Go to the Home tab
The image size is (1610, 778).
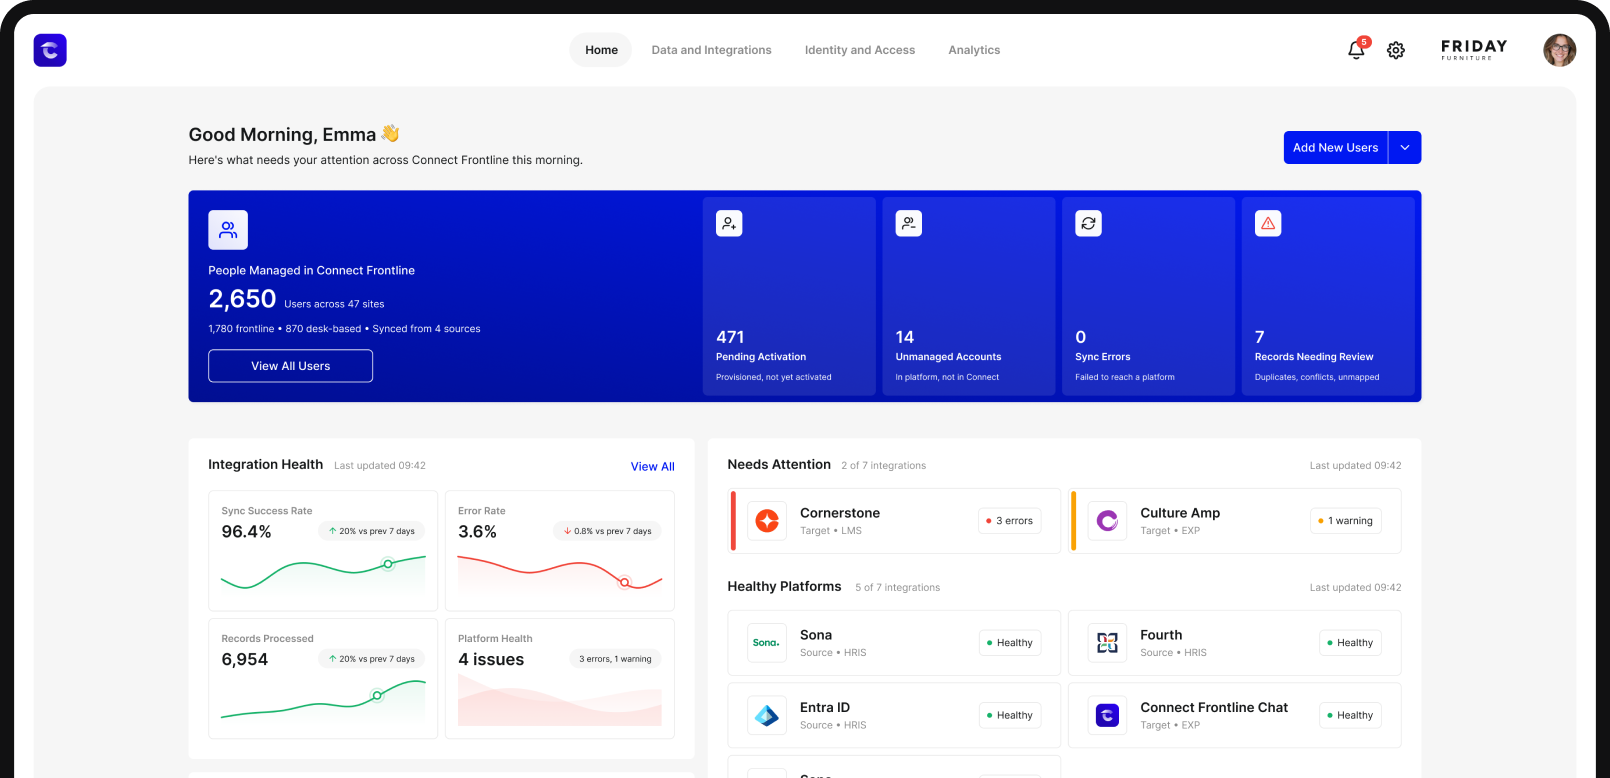click(x=601, y=50)
